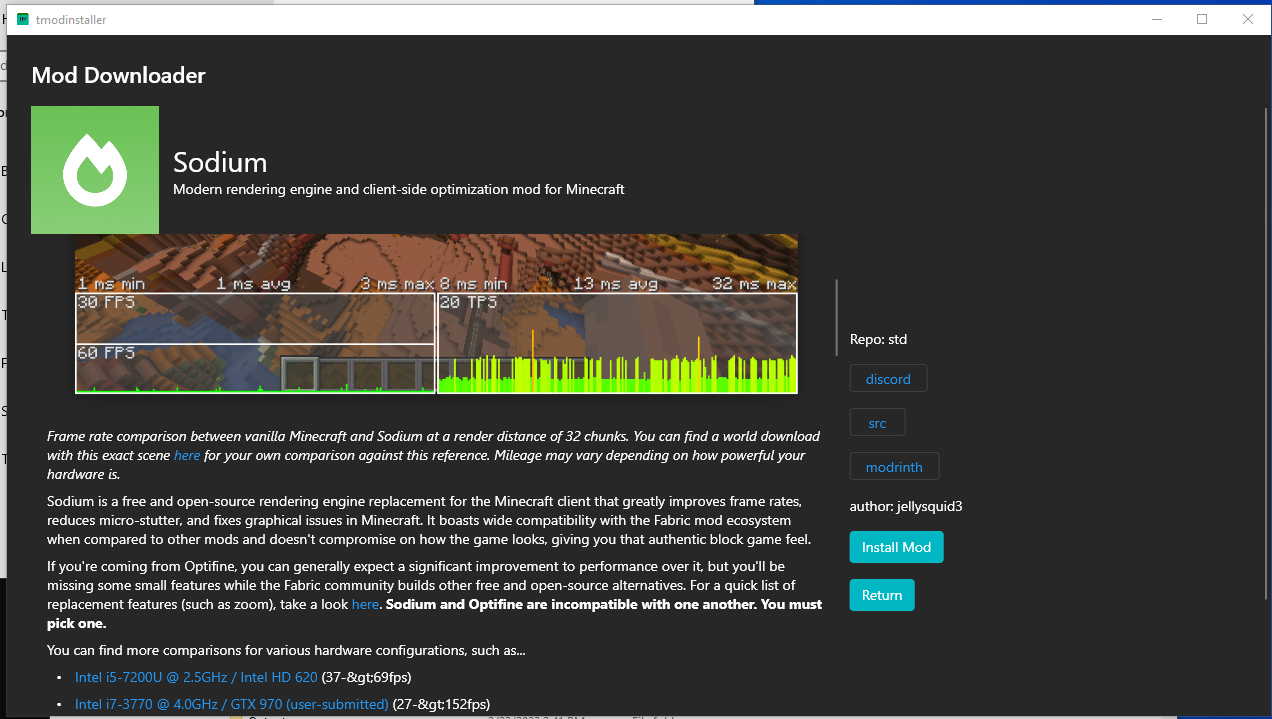The height and width of the screenshot is (719, 1272).
Task: Click the Return button
Action: pyautogui.click(x=882, y=595)
